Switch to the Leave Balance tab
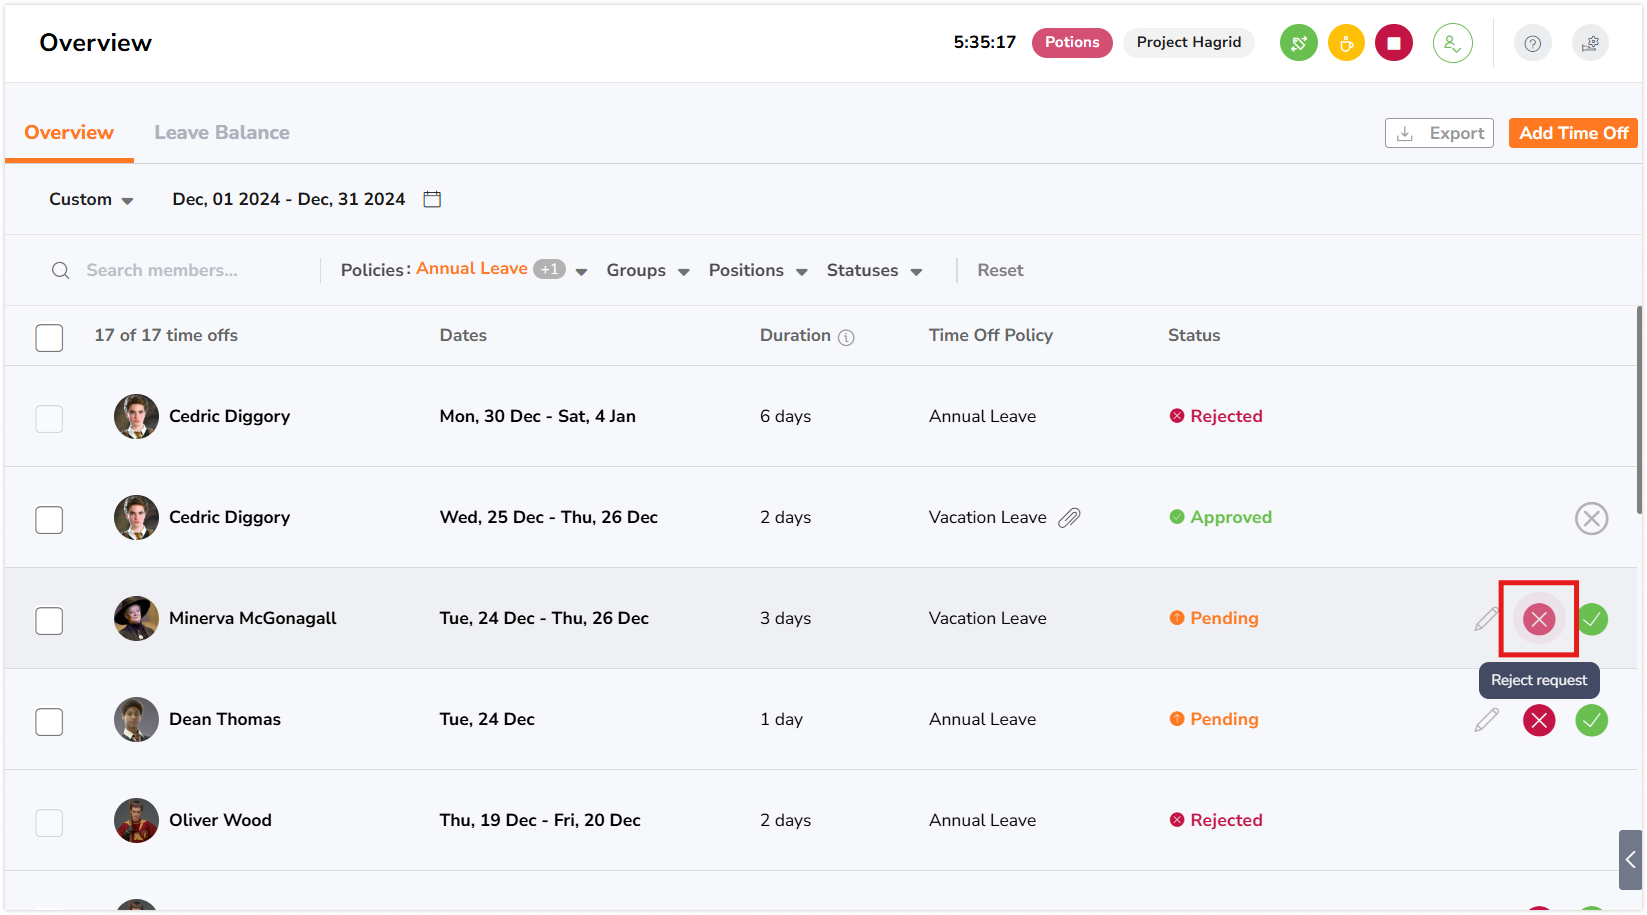1647x915 pixels. [222, 133]
